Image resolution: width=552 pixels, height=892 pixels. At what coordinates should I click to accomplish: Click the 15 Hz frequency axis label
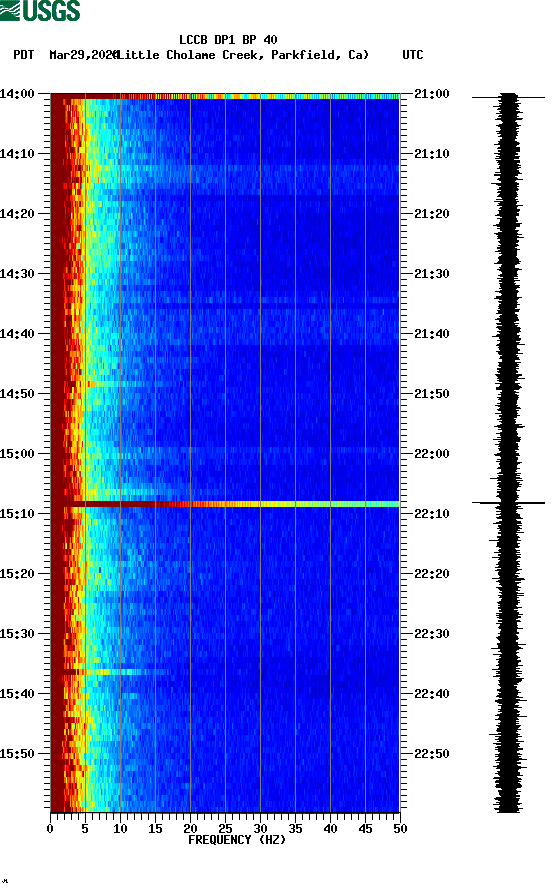[x=155, y=829]
